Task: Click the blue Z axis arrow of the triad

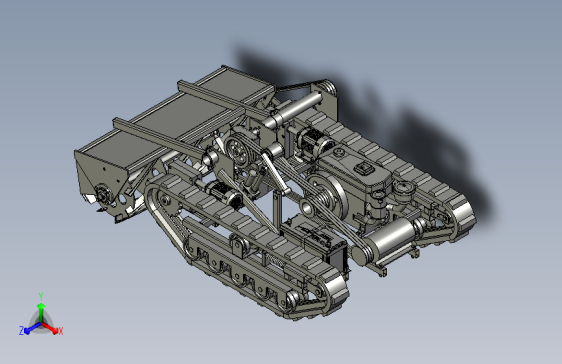Action: 32,328
